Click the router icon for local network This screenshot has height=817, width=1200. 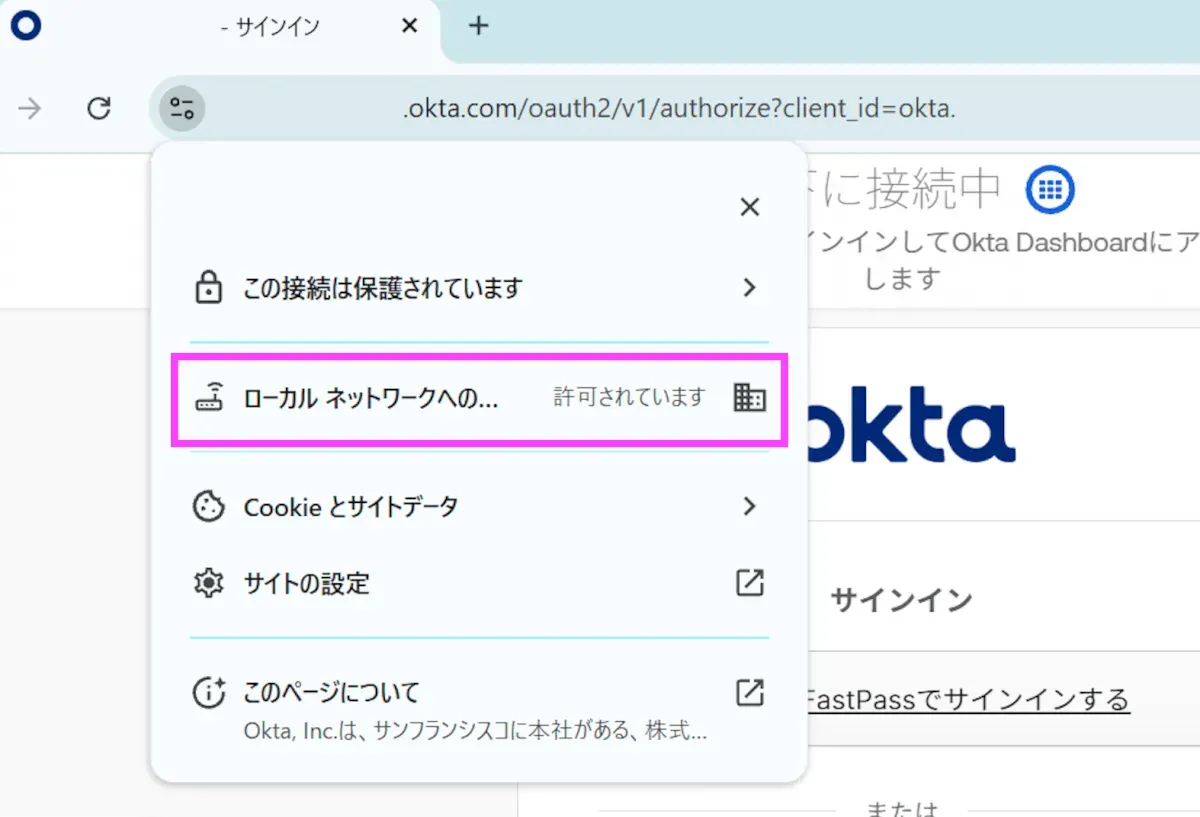[x=208, y=398]
